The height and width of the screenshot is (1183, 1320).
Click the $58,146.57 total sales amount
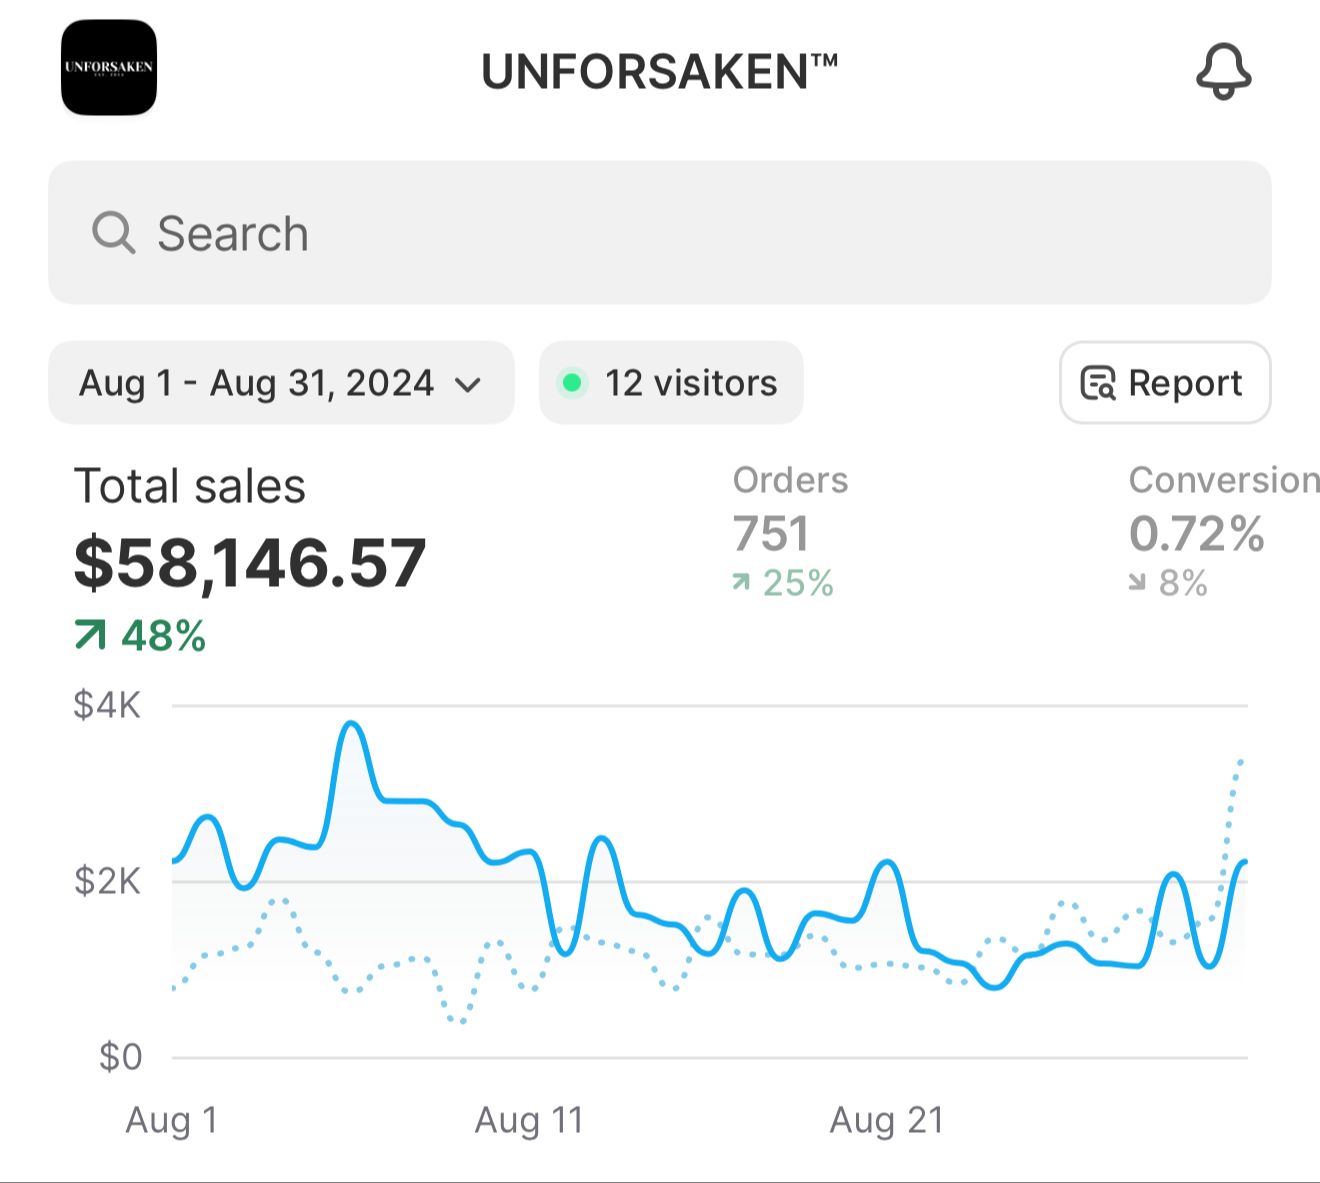pyautogui.click(x=250, y=563)
